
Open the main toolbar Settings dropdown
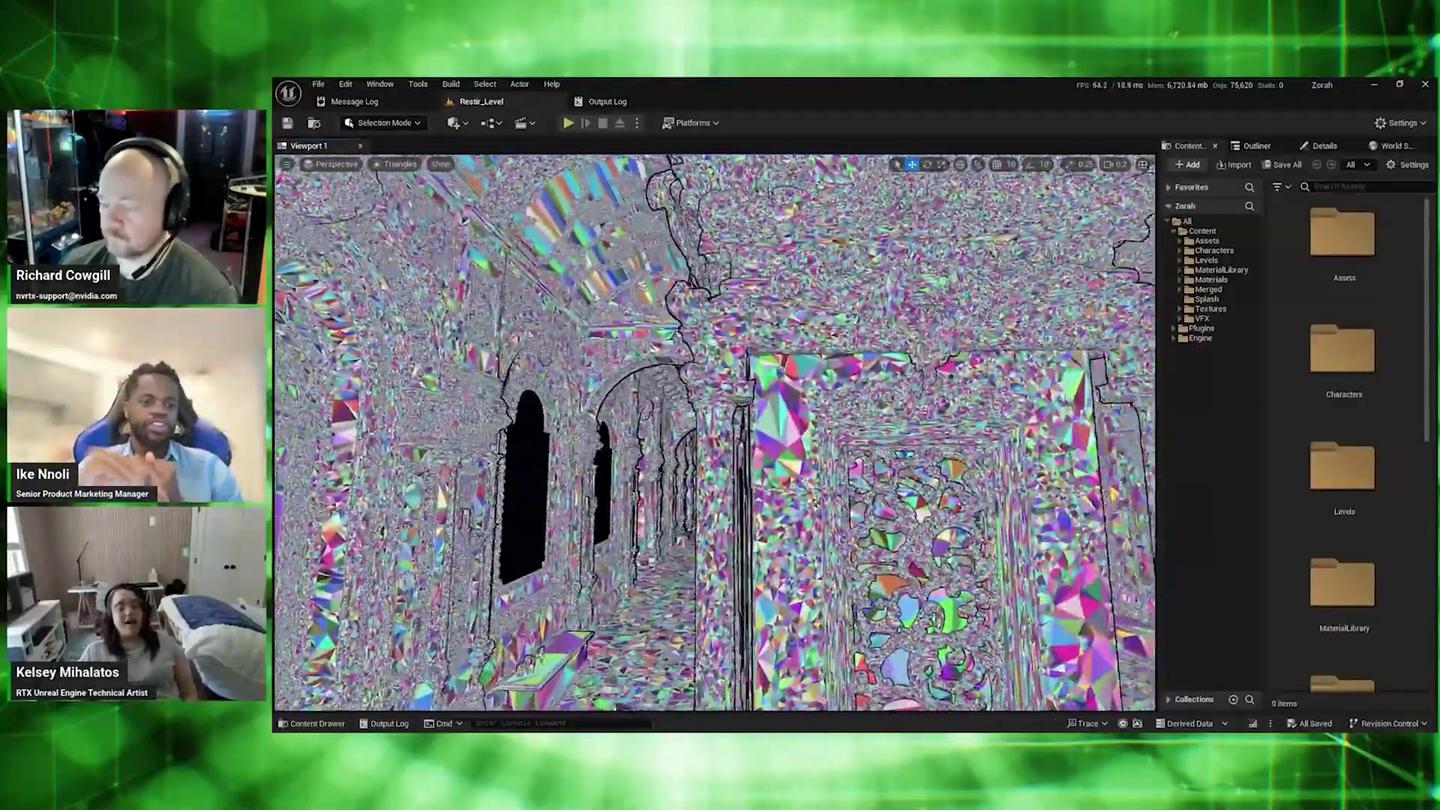(1401, 123)
